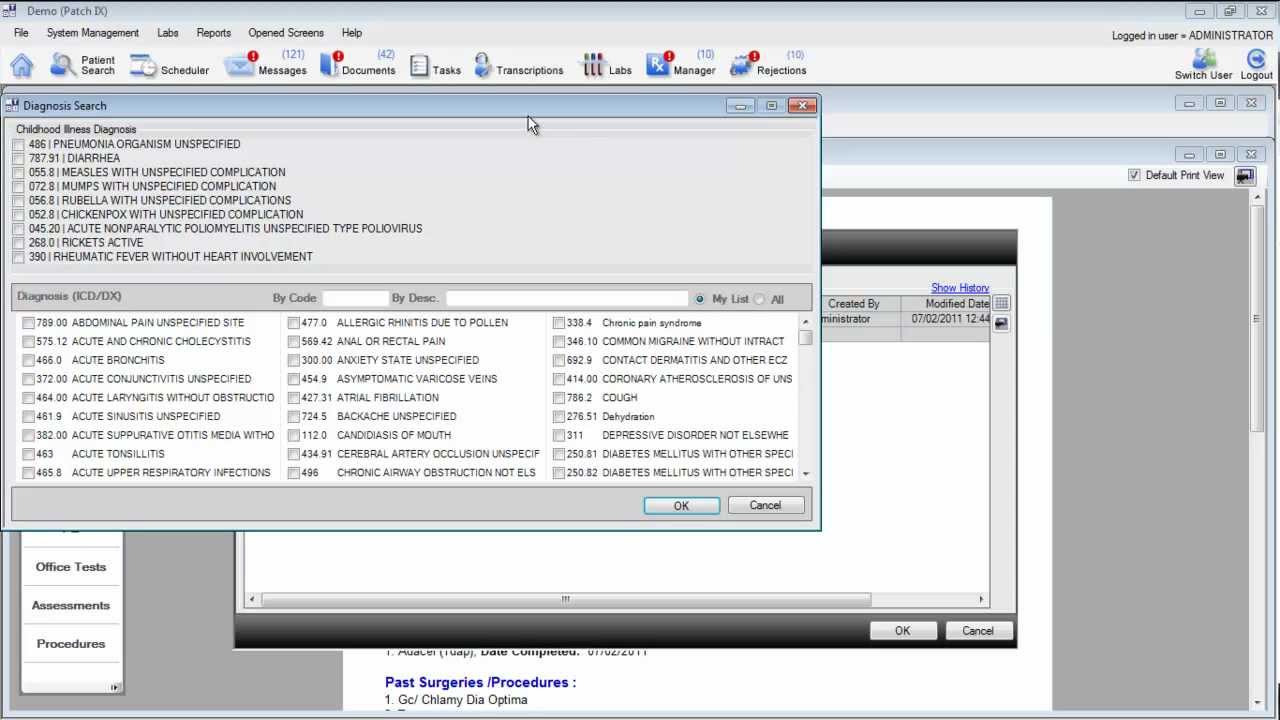Screen dimensions: 1280x720
Task: Check 052.8 Chickenpox With Unspecified Complication
Action: 19,215
